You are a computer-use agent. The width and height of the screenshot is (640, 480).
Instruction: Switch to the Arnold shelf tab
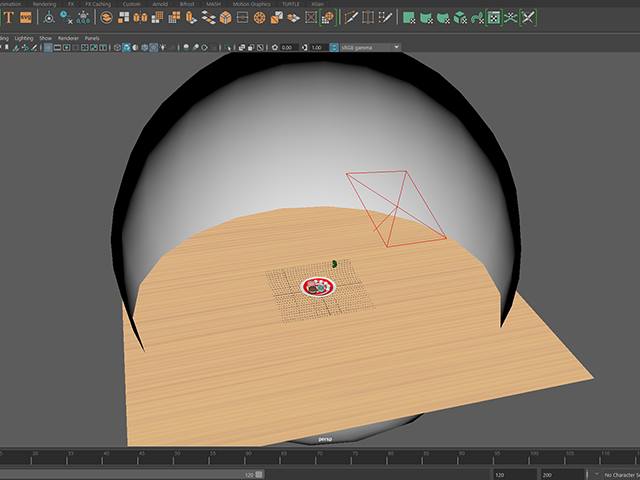point(160,4)
